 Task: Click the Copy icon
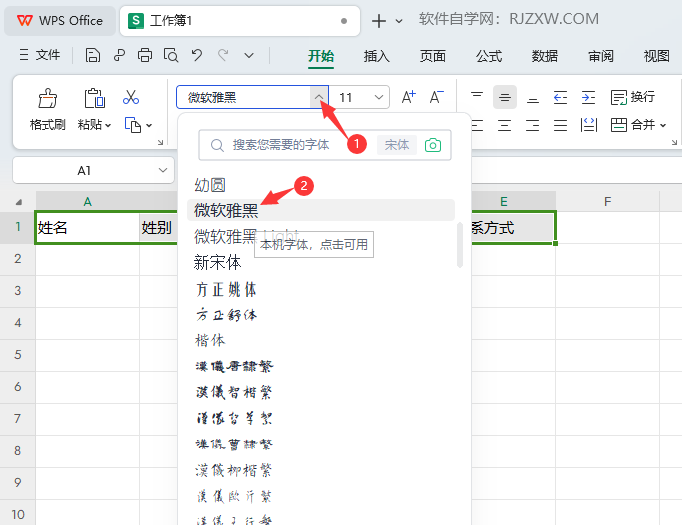click(x=133, y=125)
